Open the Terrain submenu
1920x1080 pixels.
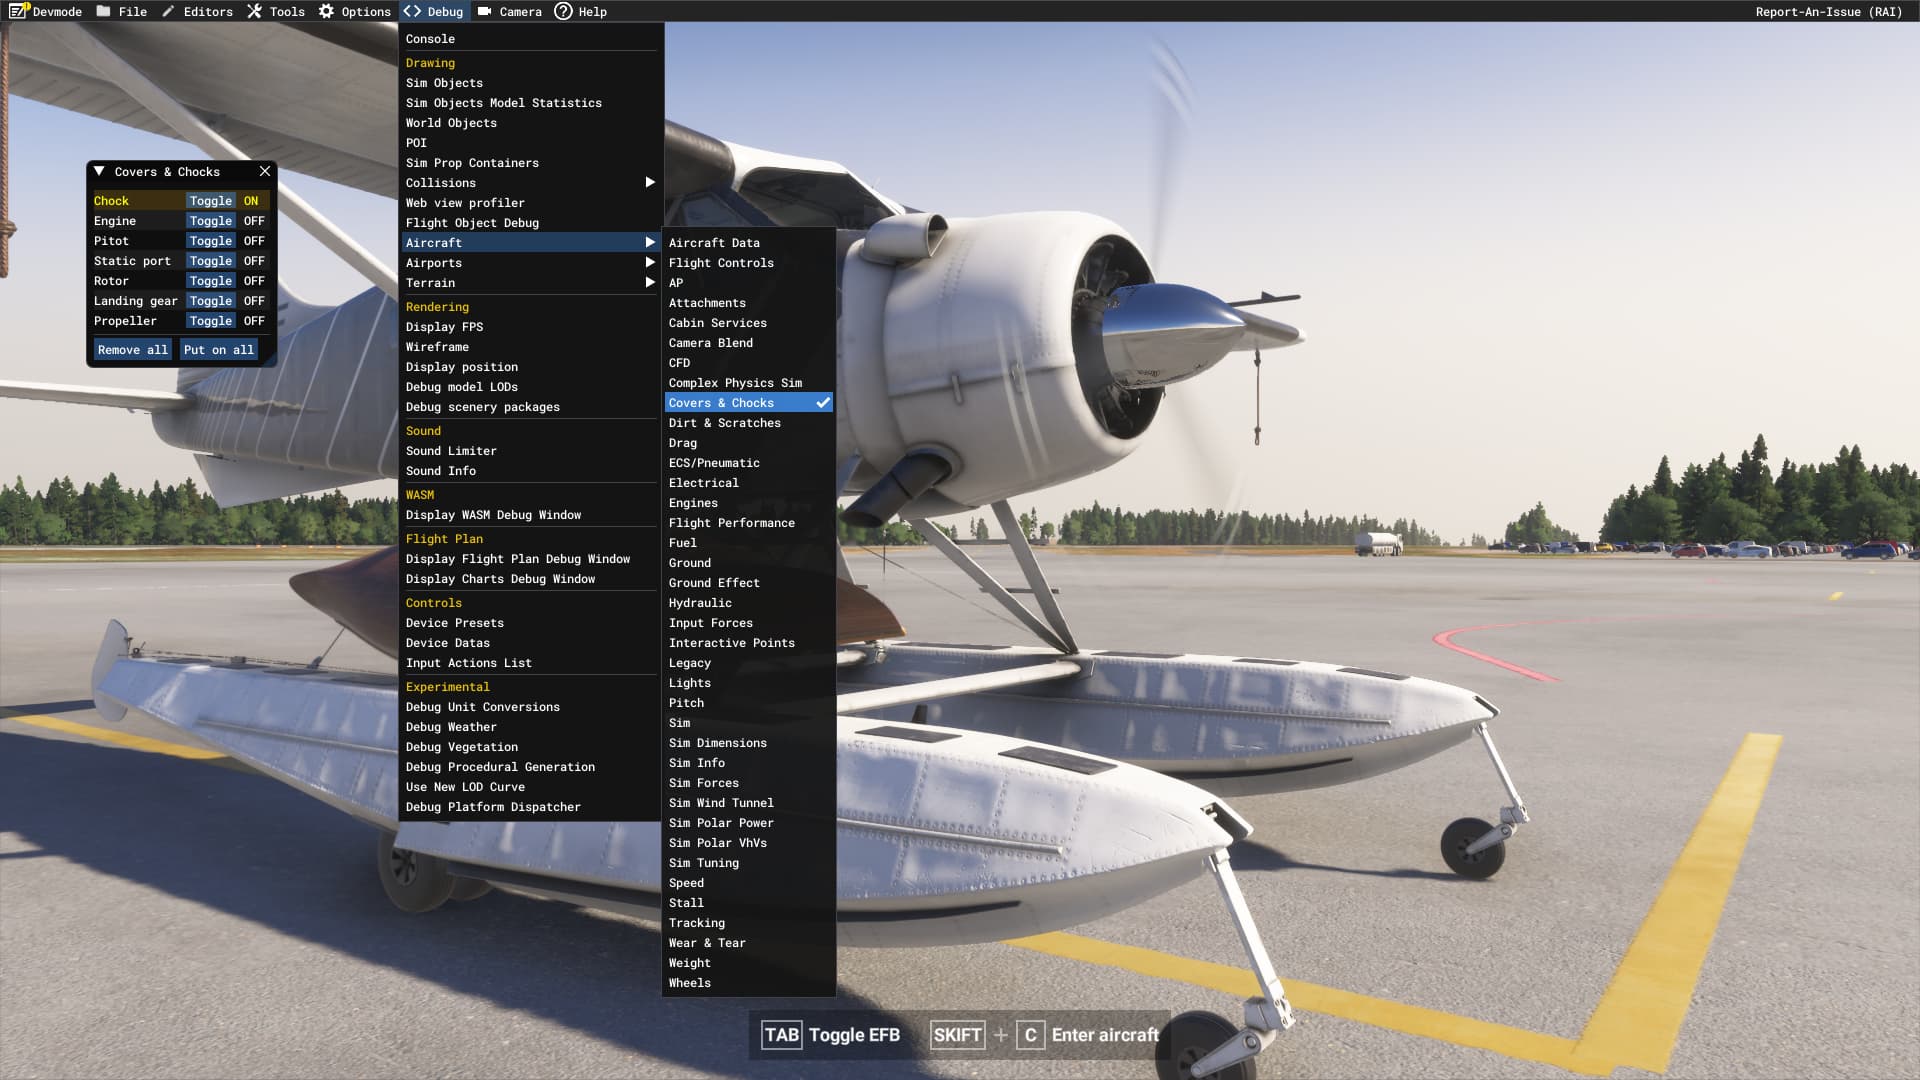pyautogui.click(x=529, y=283)
